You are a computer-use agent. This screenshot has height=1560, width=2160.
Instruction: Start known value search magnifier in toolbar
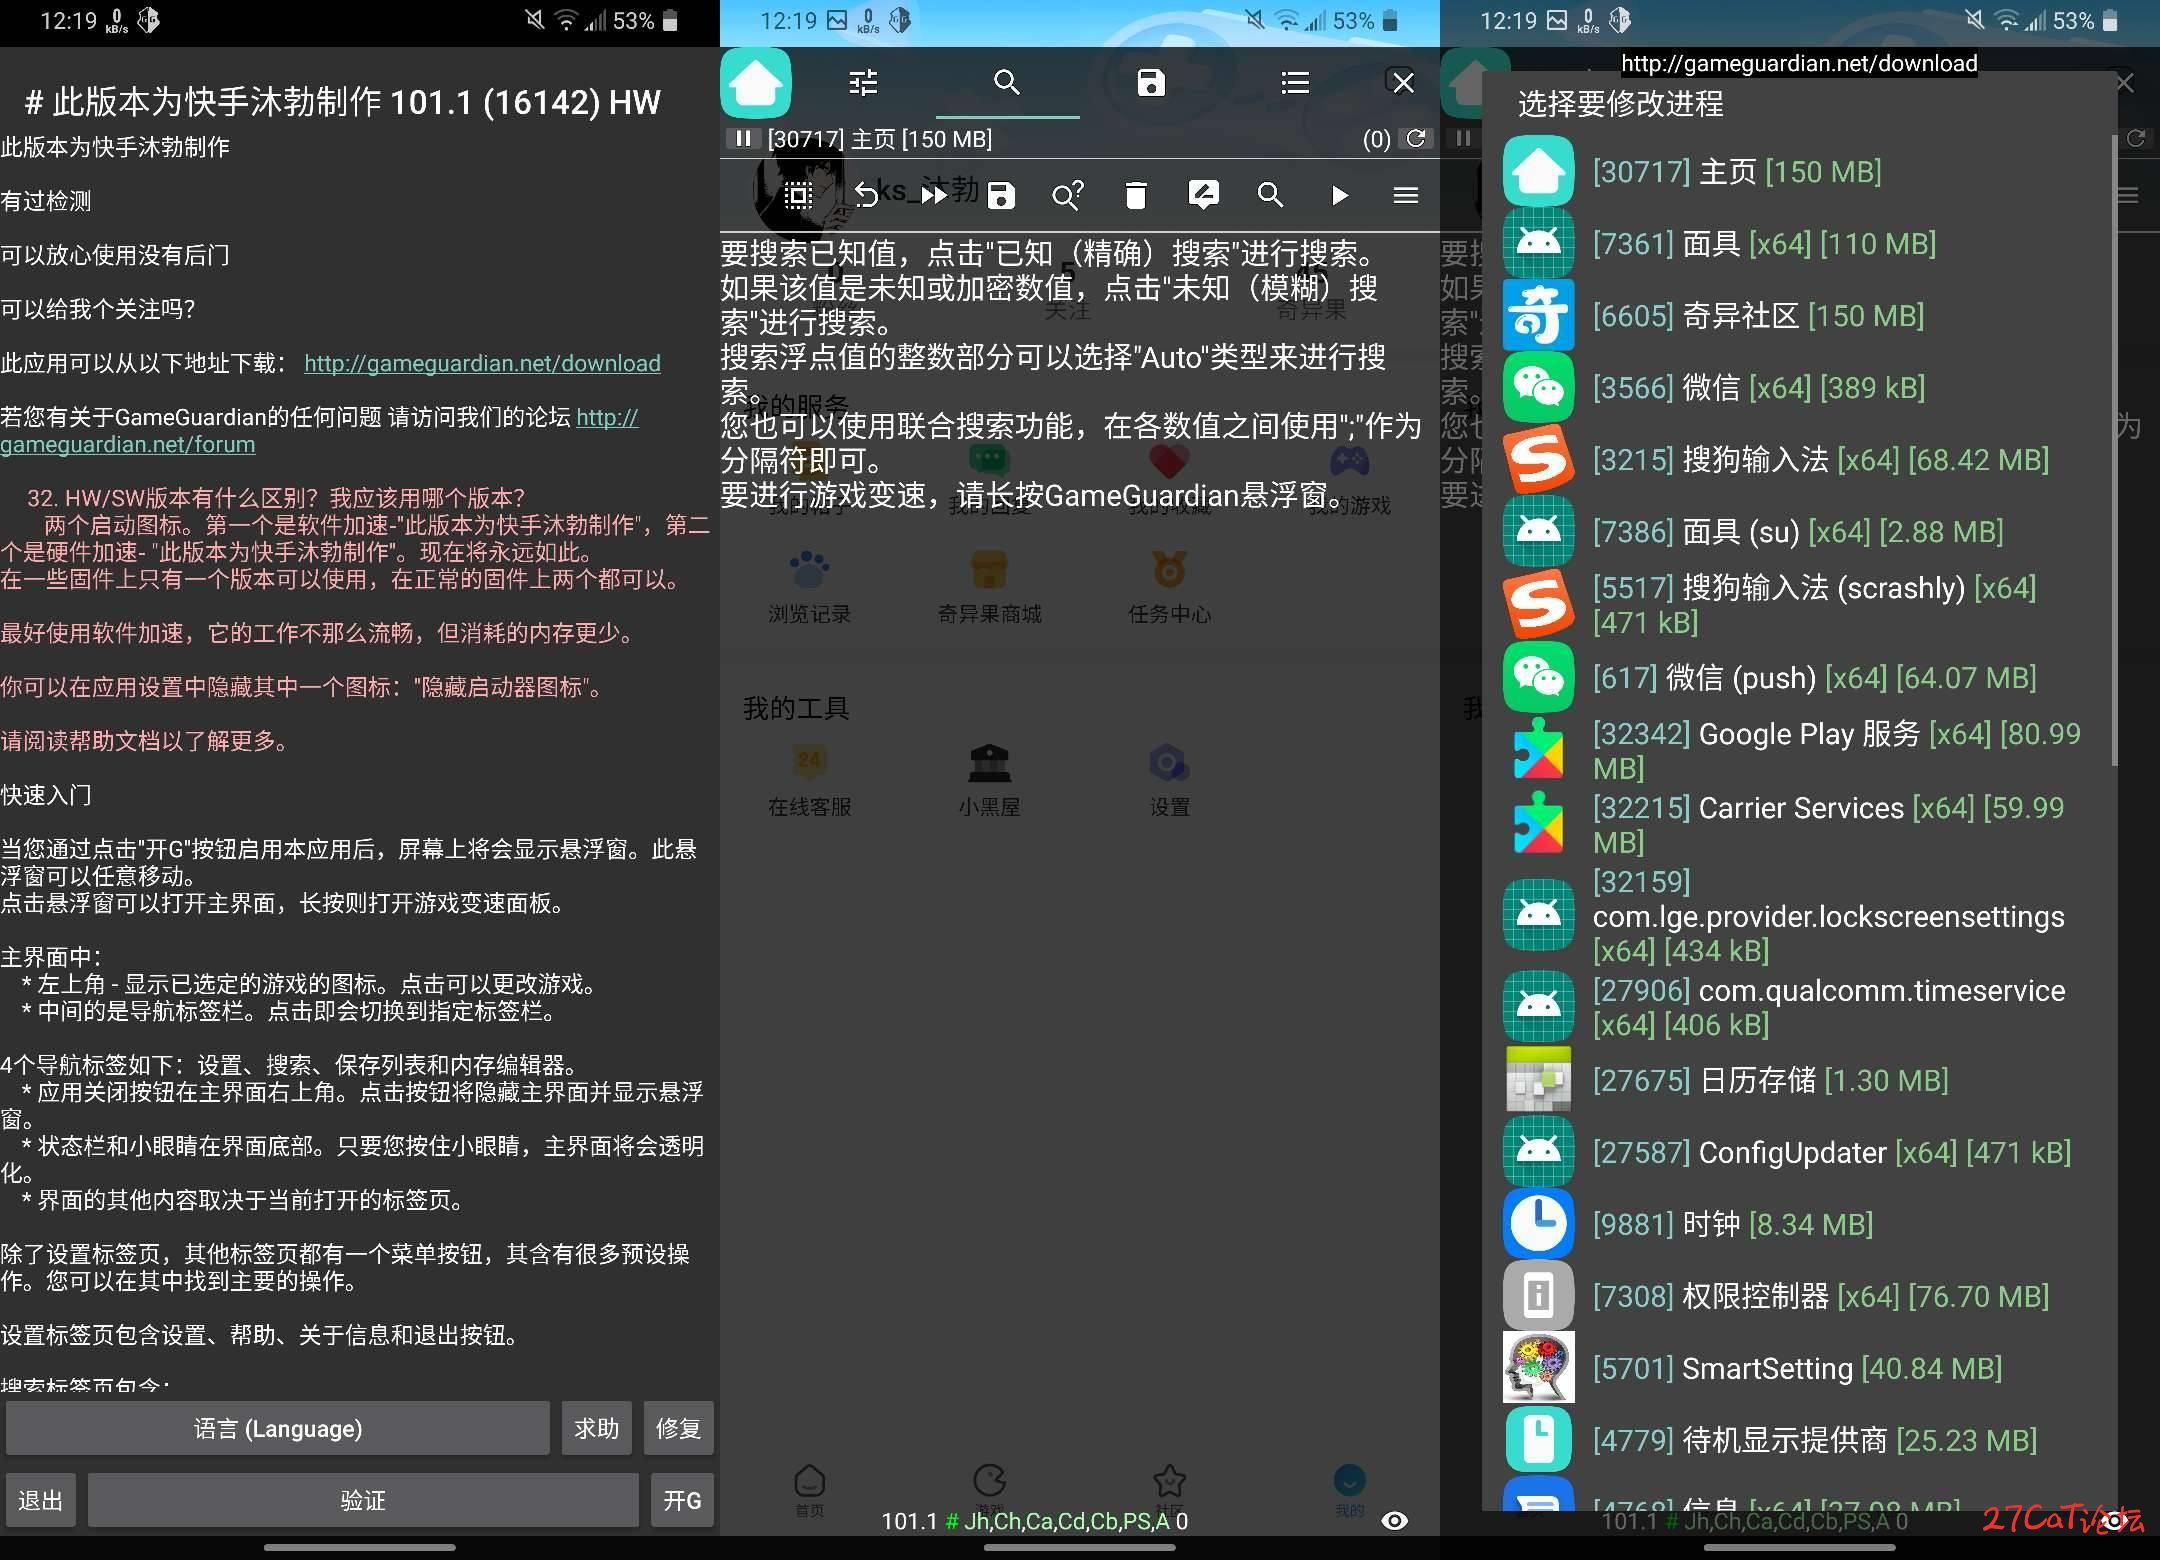tap(1270, 195)
